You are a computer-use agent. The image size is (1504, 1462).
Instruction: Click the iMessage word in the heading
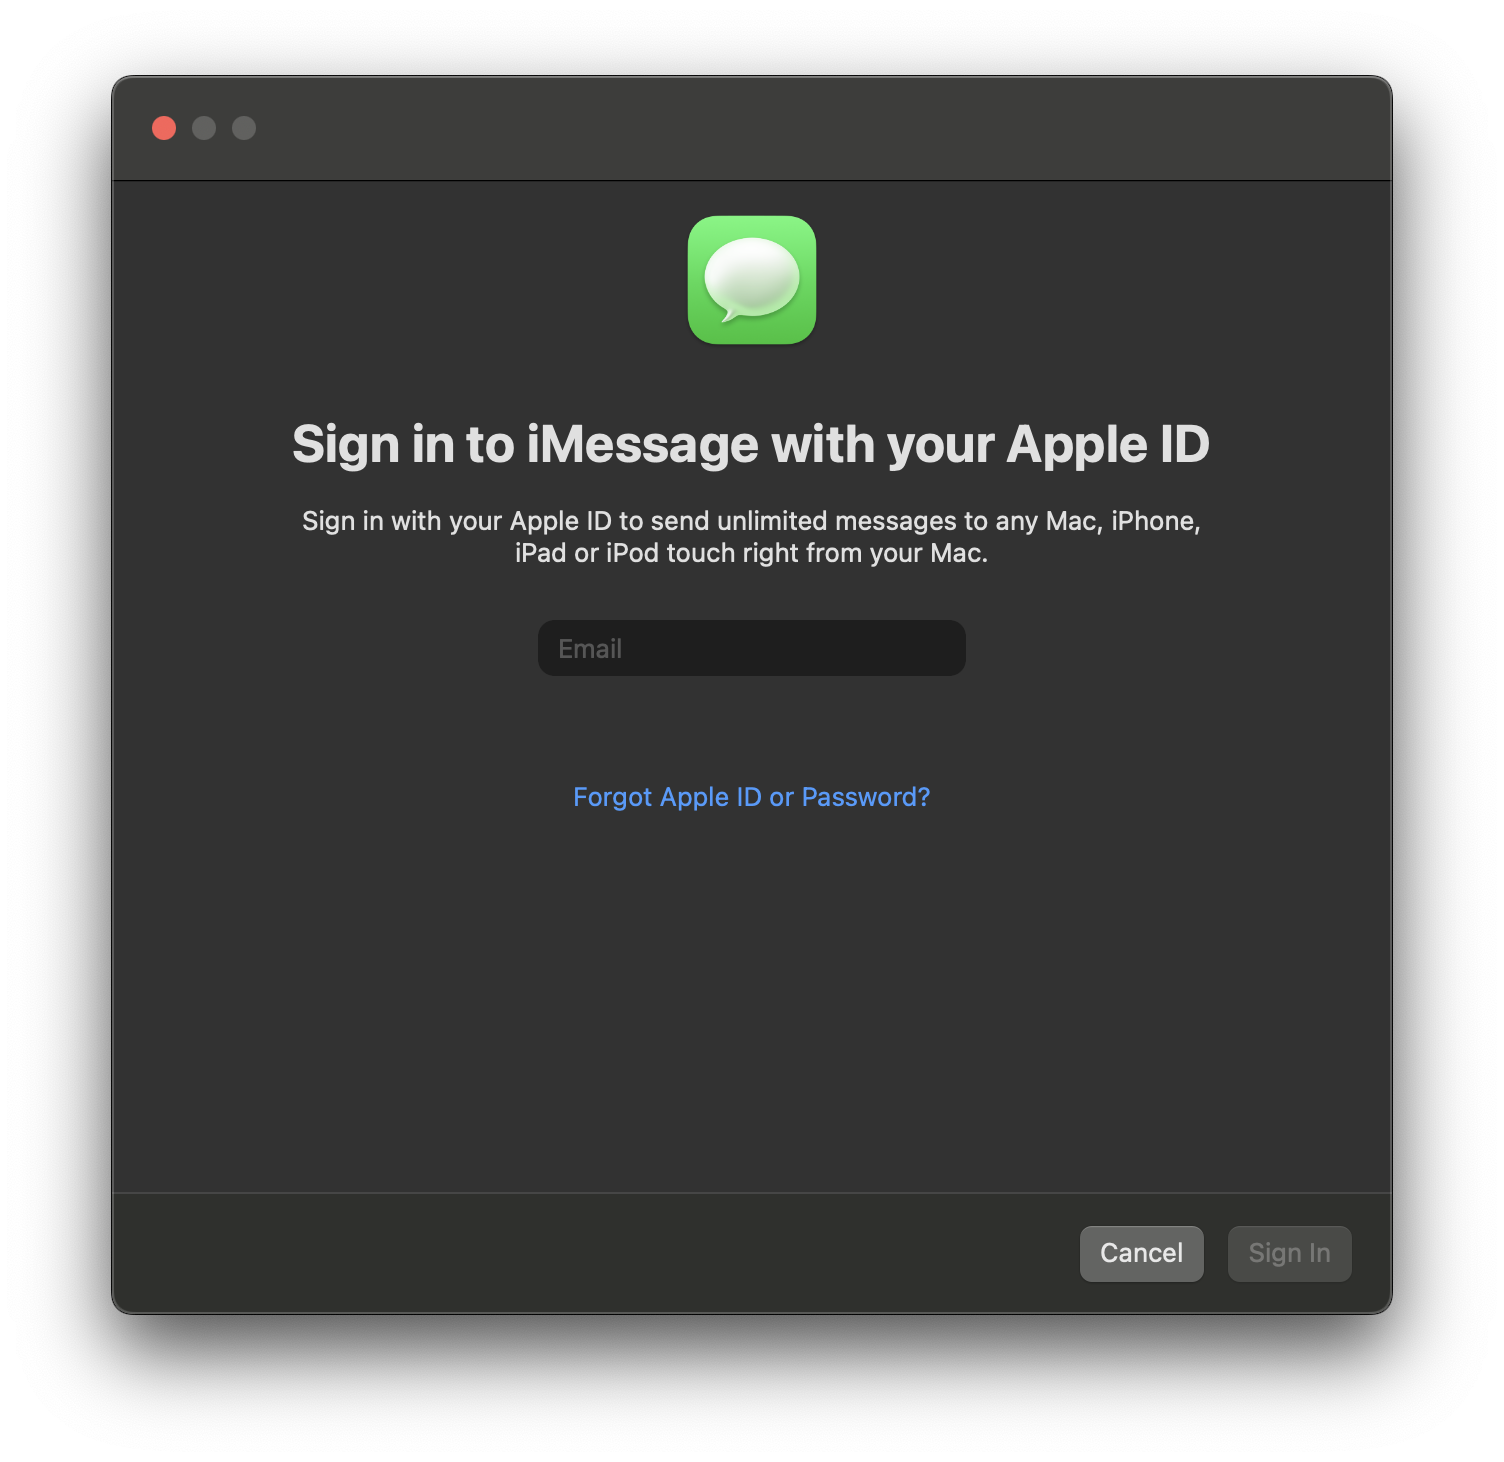coord(643,445)
